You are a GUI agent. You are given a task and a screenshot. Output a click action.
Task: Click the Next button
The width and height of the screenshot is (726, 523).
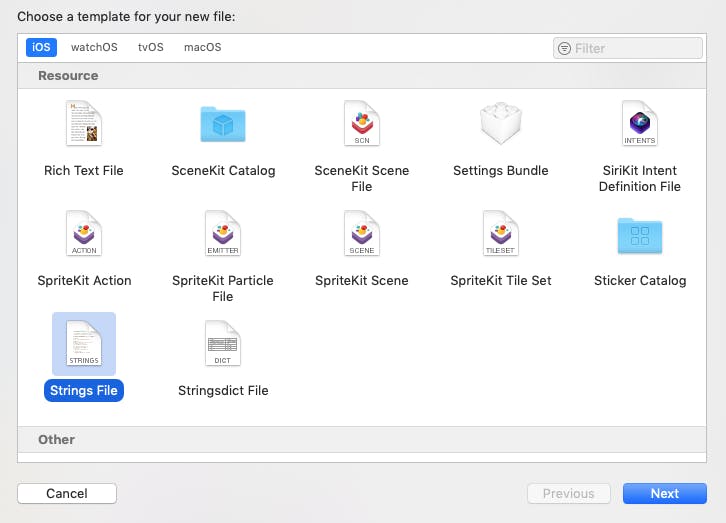point(664,493)
